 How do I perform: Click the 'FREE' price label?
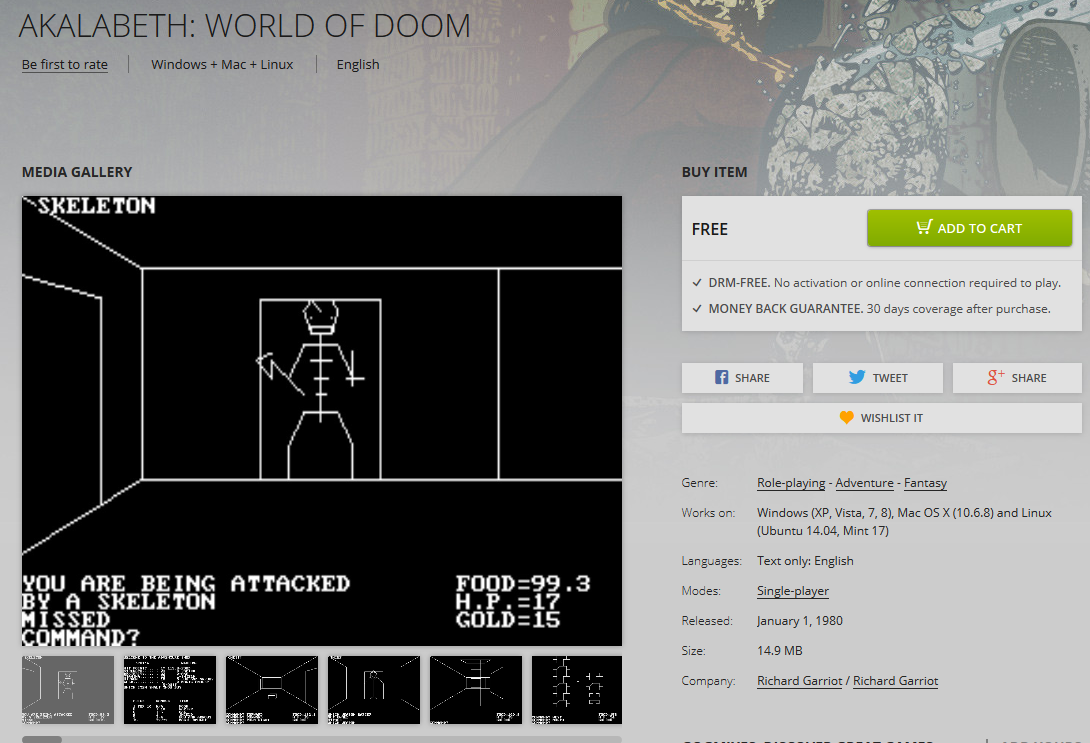710,229
